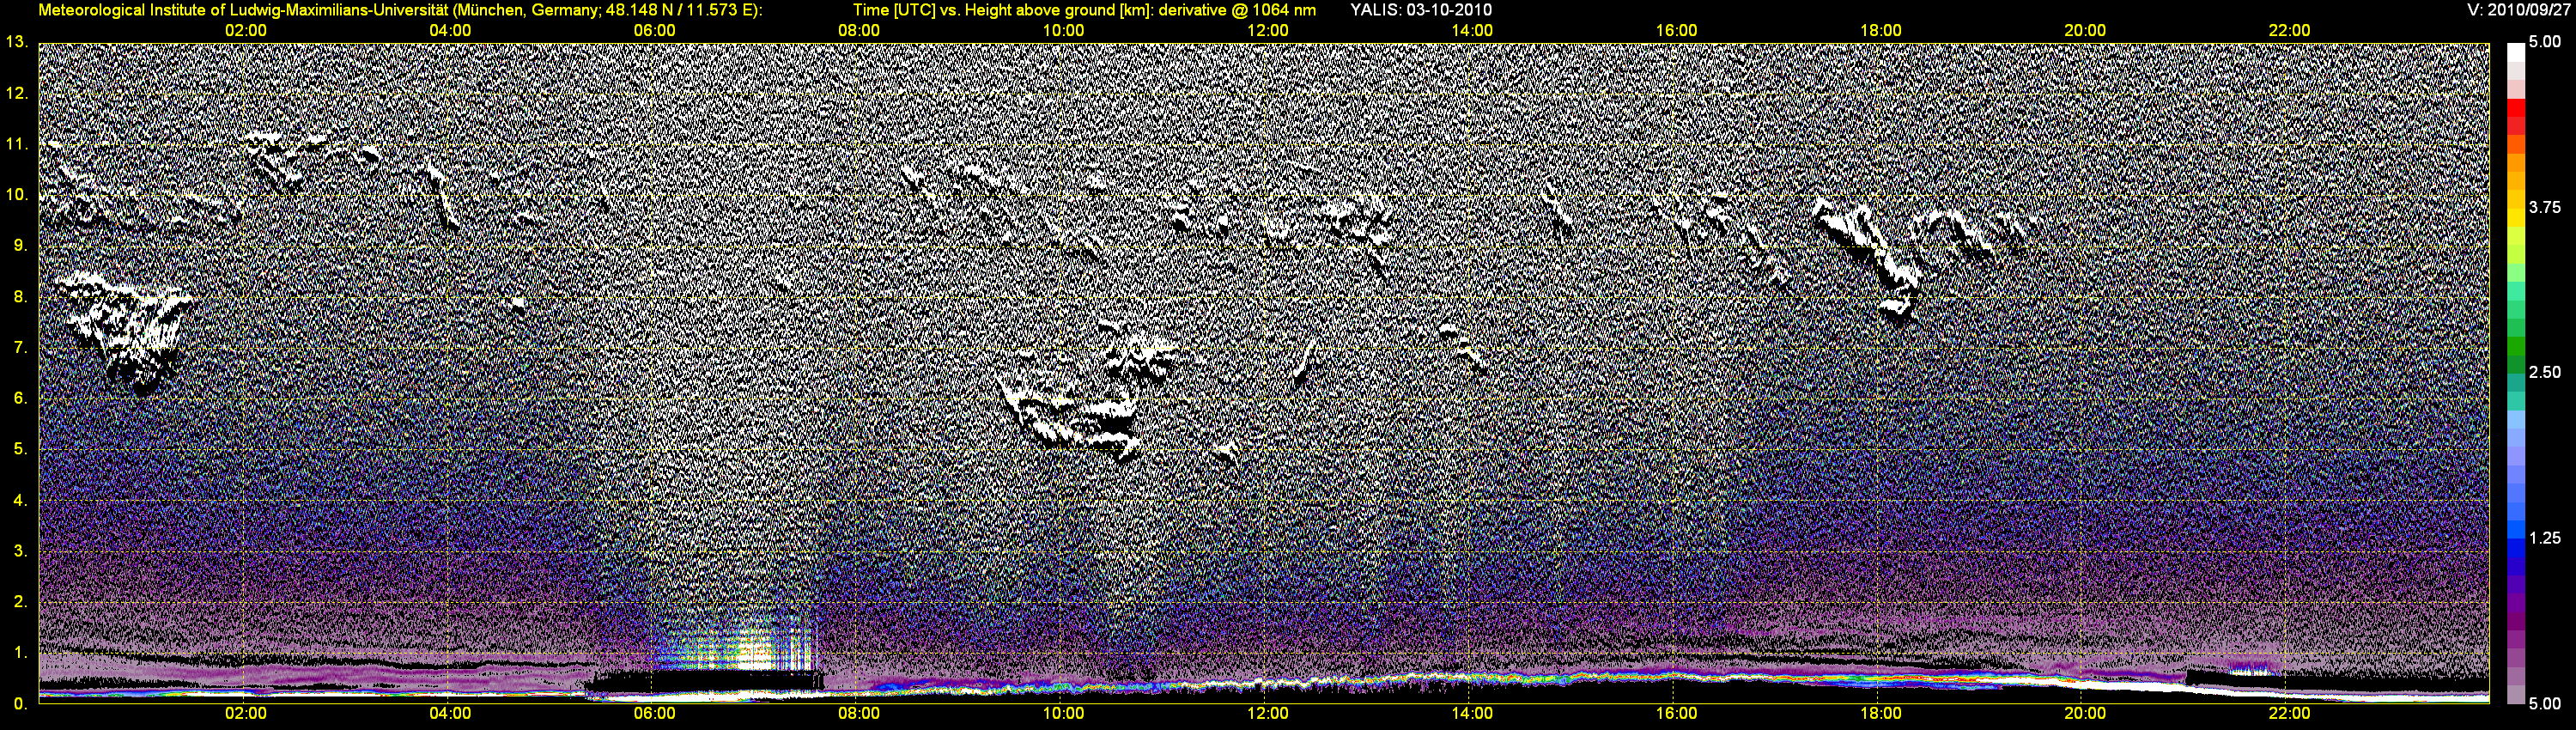Select the 22:00 label on the upper time axis
2576x730 pixels.
coord(2289,31)
